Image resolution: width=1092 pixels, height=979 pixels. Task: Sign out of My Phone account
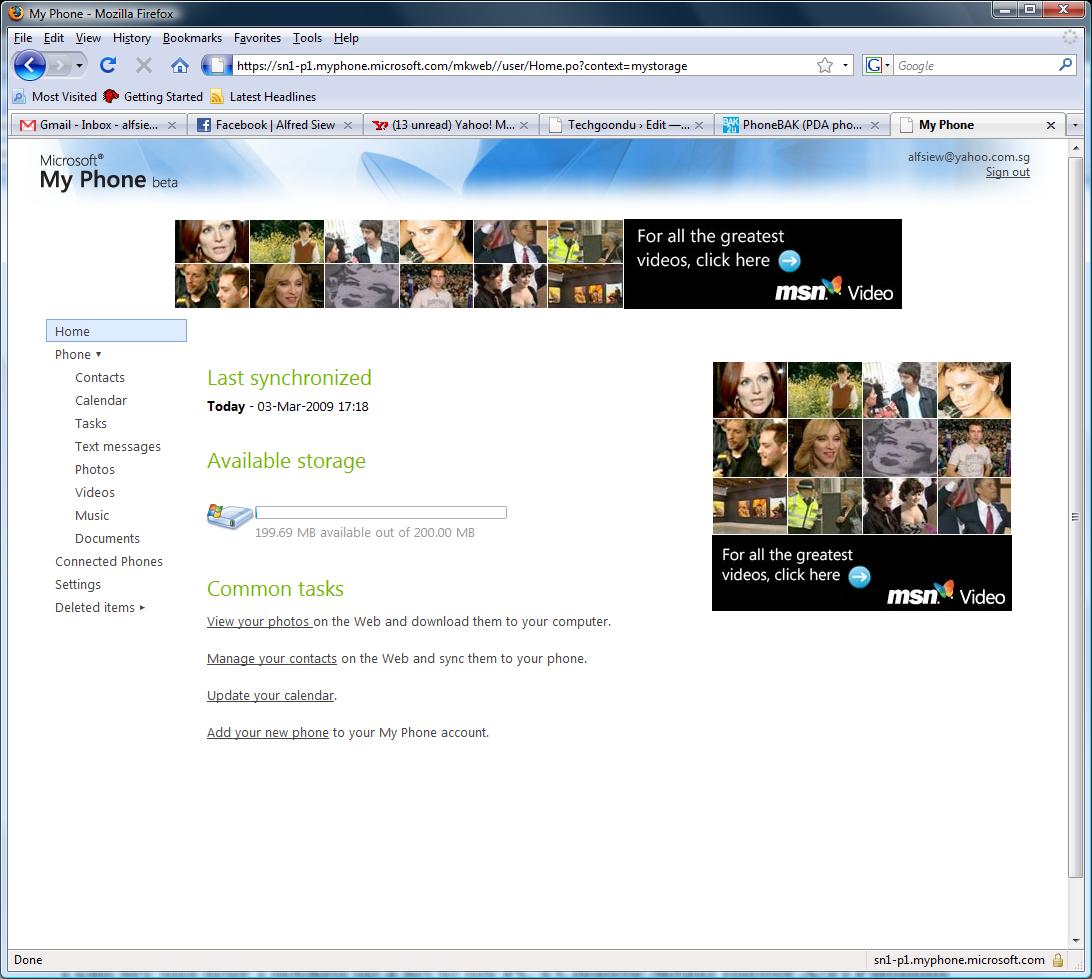[1007, 173]
